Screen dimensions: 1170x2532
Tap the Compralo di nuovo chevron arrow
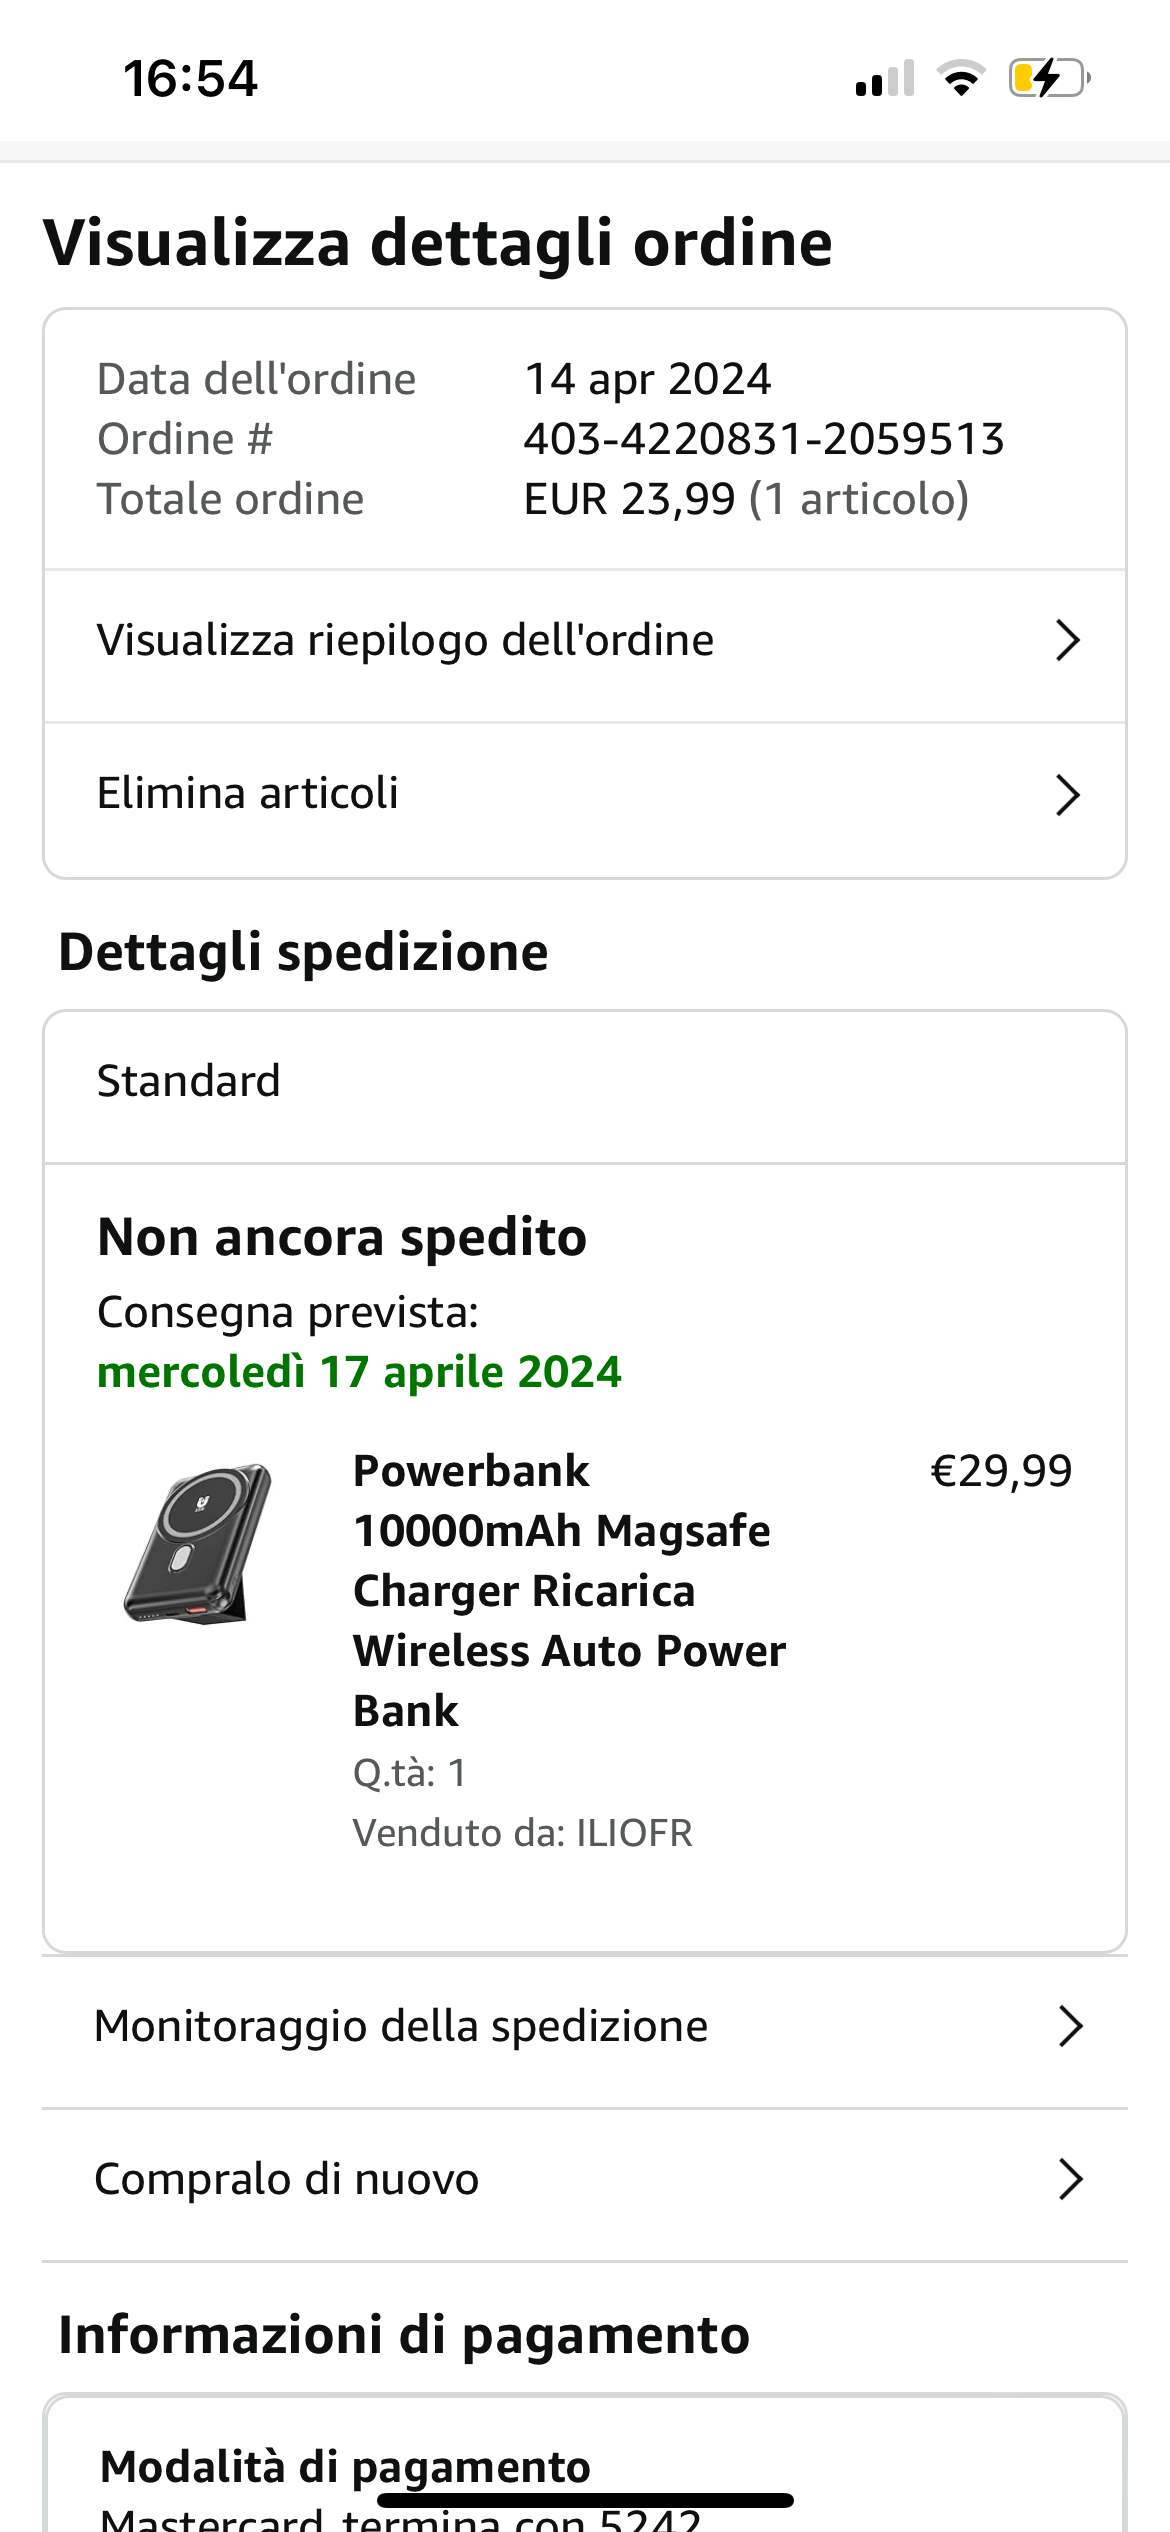pos(1071,2179)
